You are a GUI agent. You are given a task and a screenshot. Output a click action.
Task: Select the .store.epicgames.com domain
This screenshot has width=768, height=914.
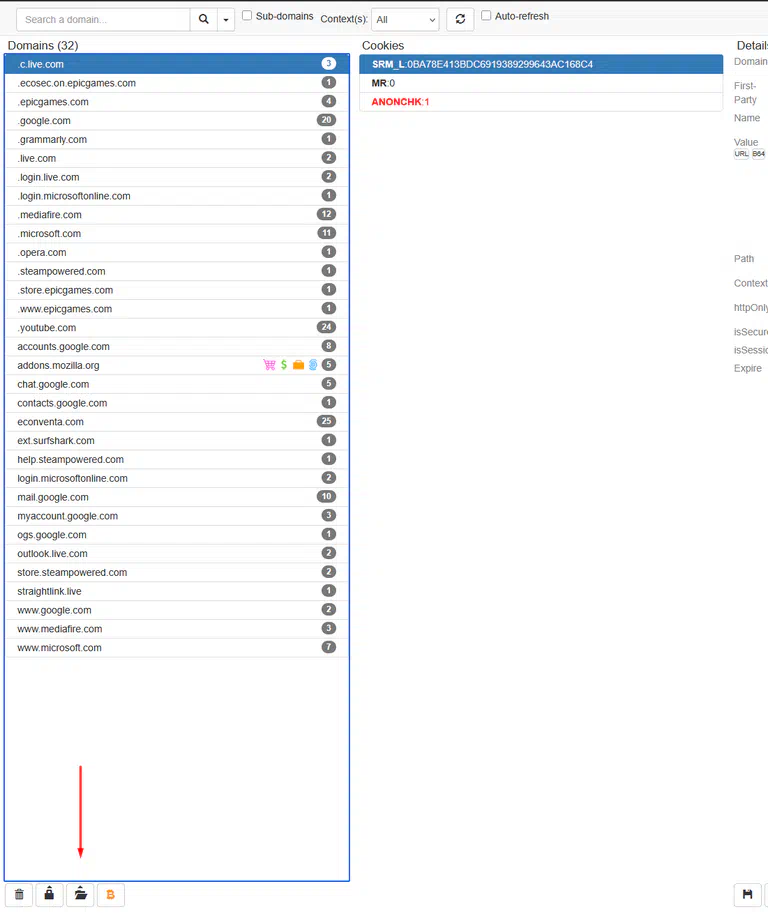click(x=177, y=290)
